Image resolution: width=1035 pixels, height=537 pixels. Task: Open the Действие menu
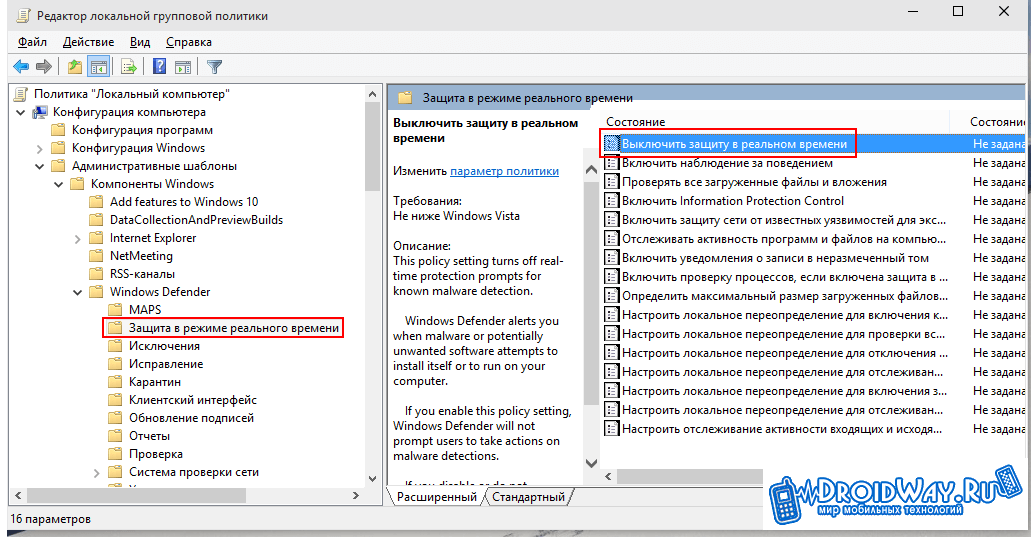tap(88, 42)
